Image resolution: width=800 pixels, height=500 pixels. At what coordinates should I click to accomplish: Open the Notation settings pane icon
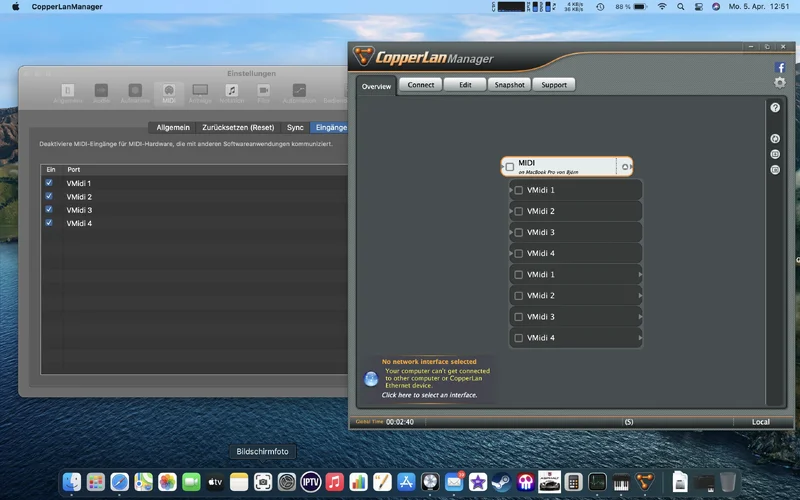click(231, 92)
